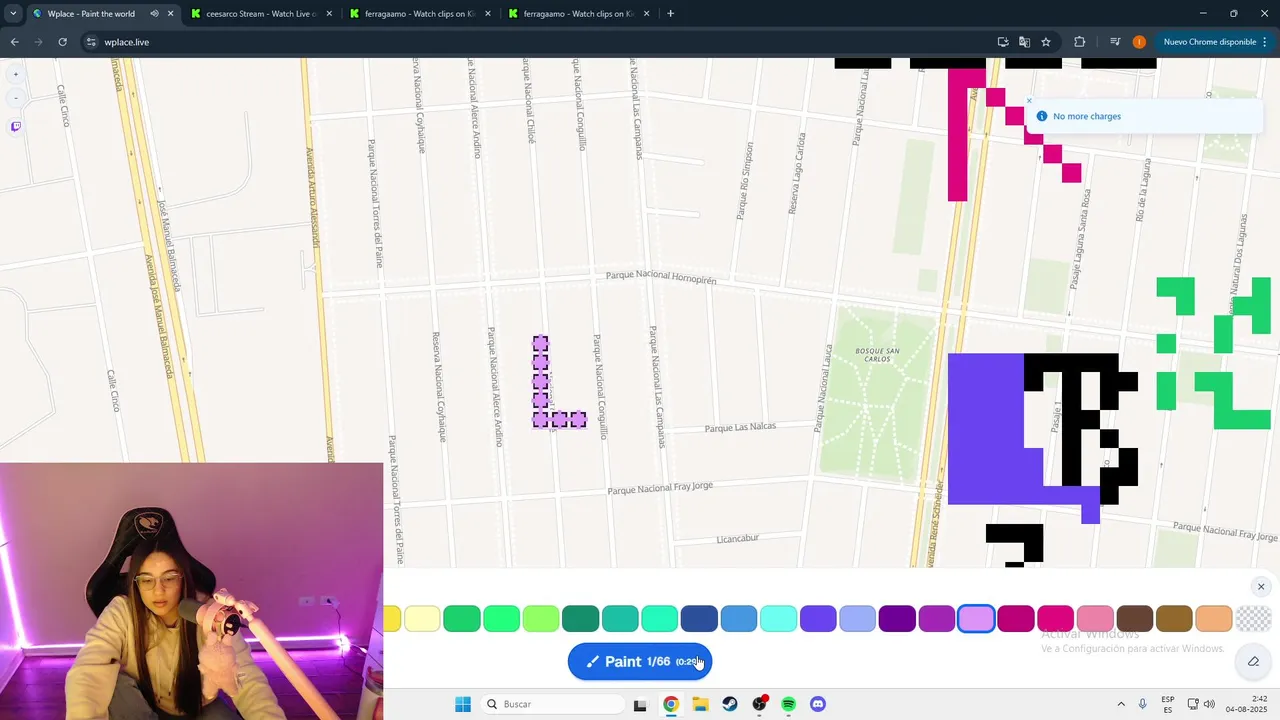Open the Chrome profile avatar
Viewport: 1280px width, 720px height.
pos(1139,42)
